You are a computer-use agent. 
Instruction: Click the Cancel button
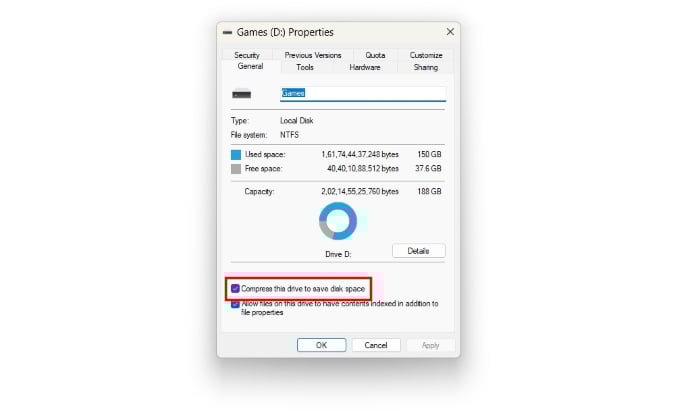pyautogui.click(x=376, y=345)
